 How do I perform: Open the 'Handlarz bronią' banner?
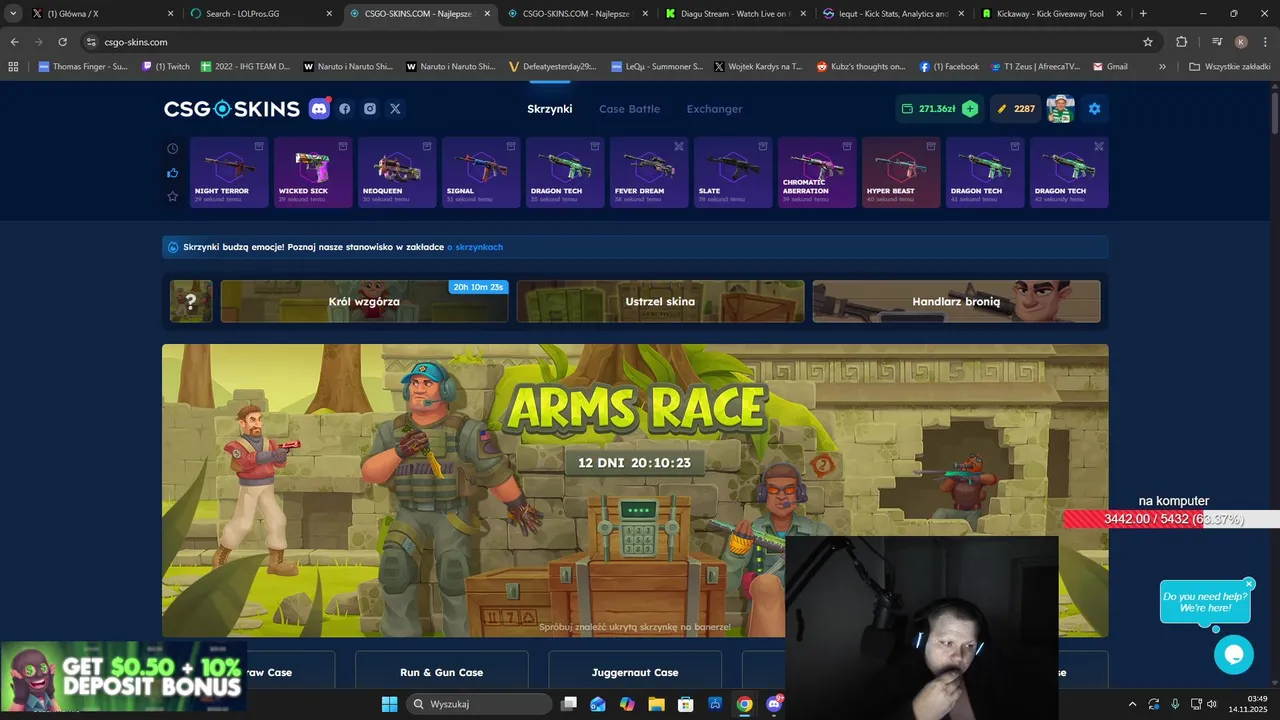(956, 301)
